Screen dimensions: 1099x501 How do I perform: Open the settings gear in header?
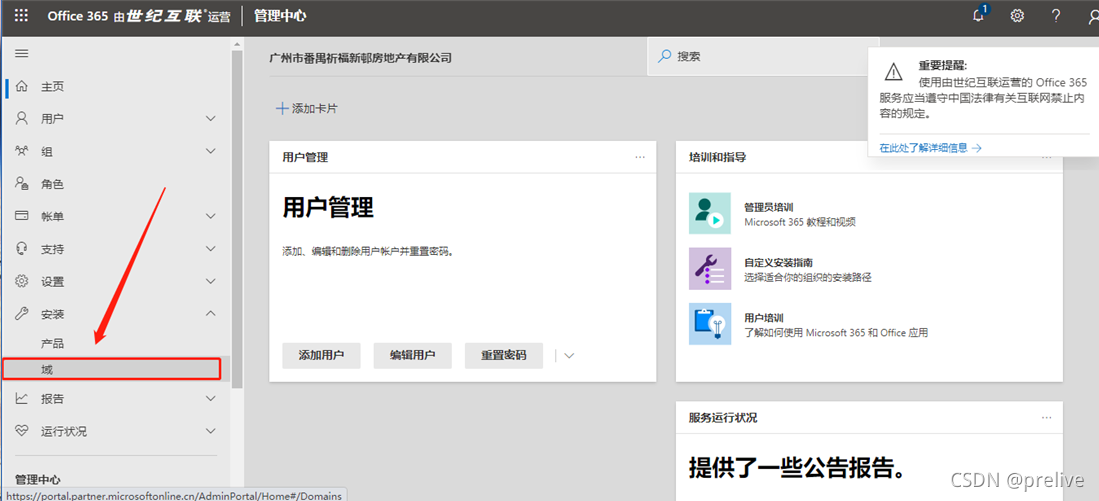(1017, 16)
